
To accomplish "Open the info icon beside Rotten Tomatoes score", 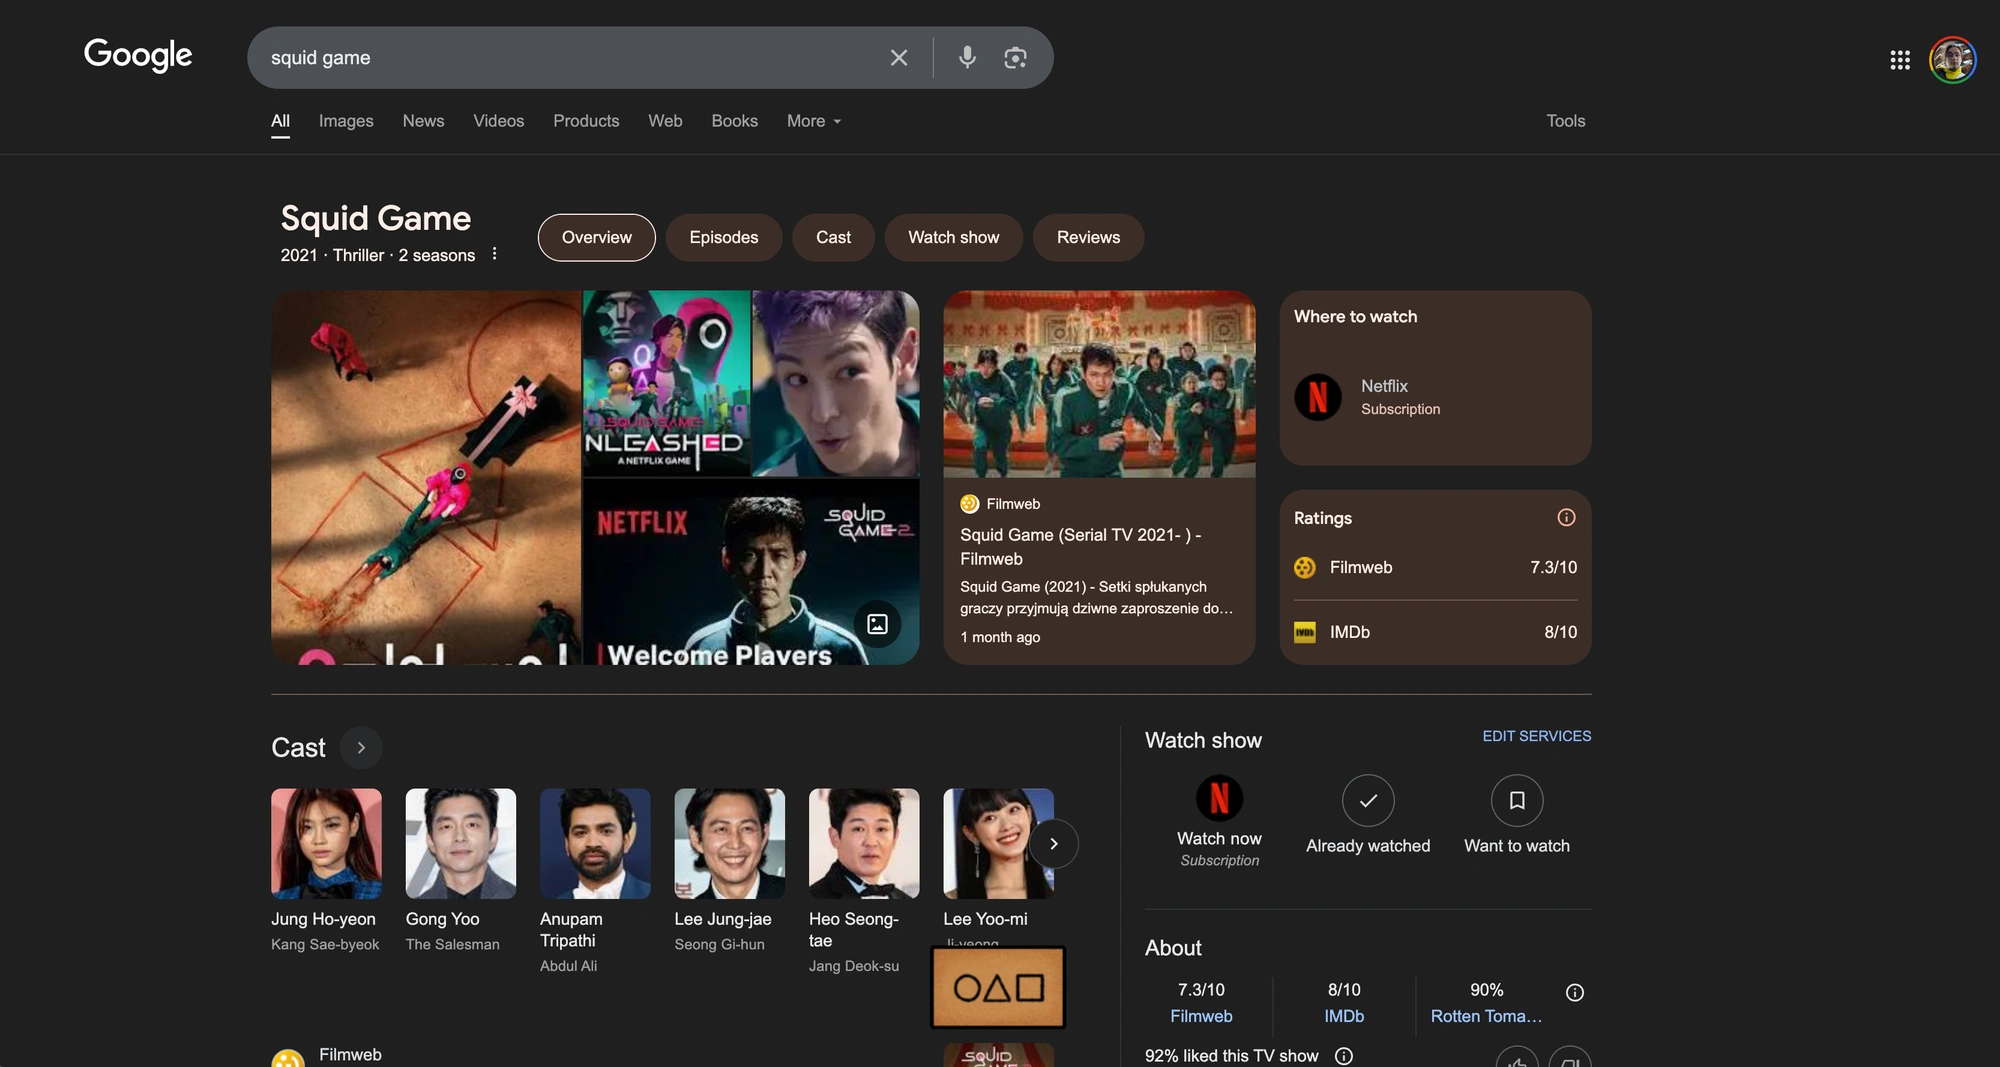I will (1575, 992).
